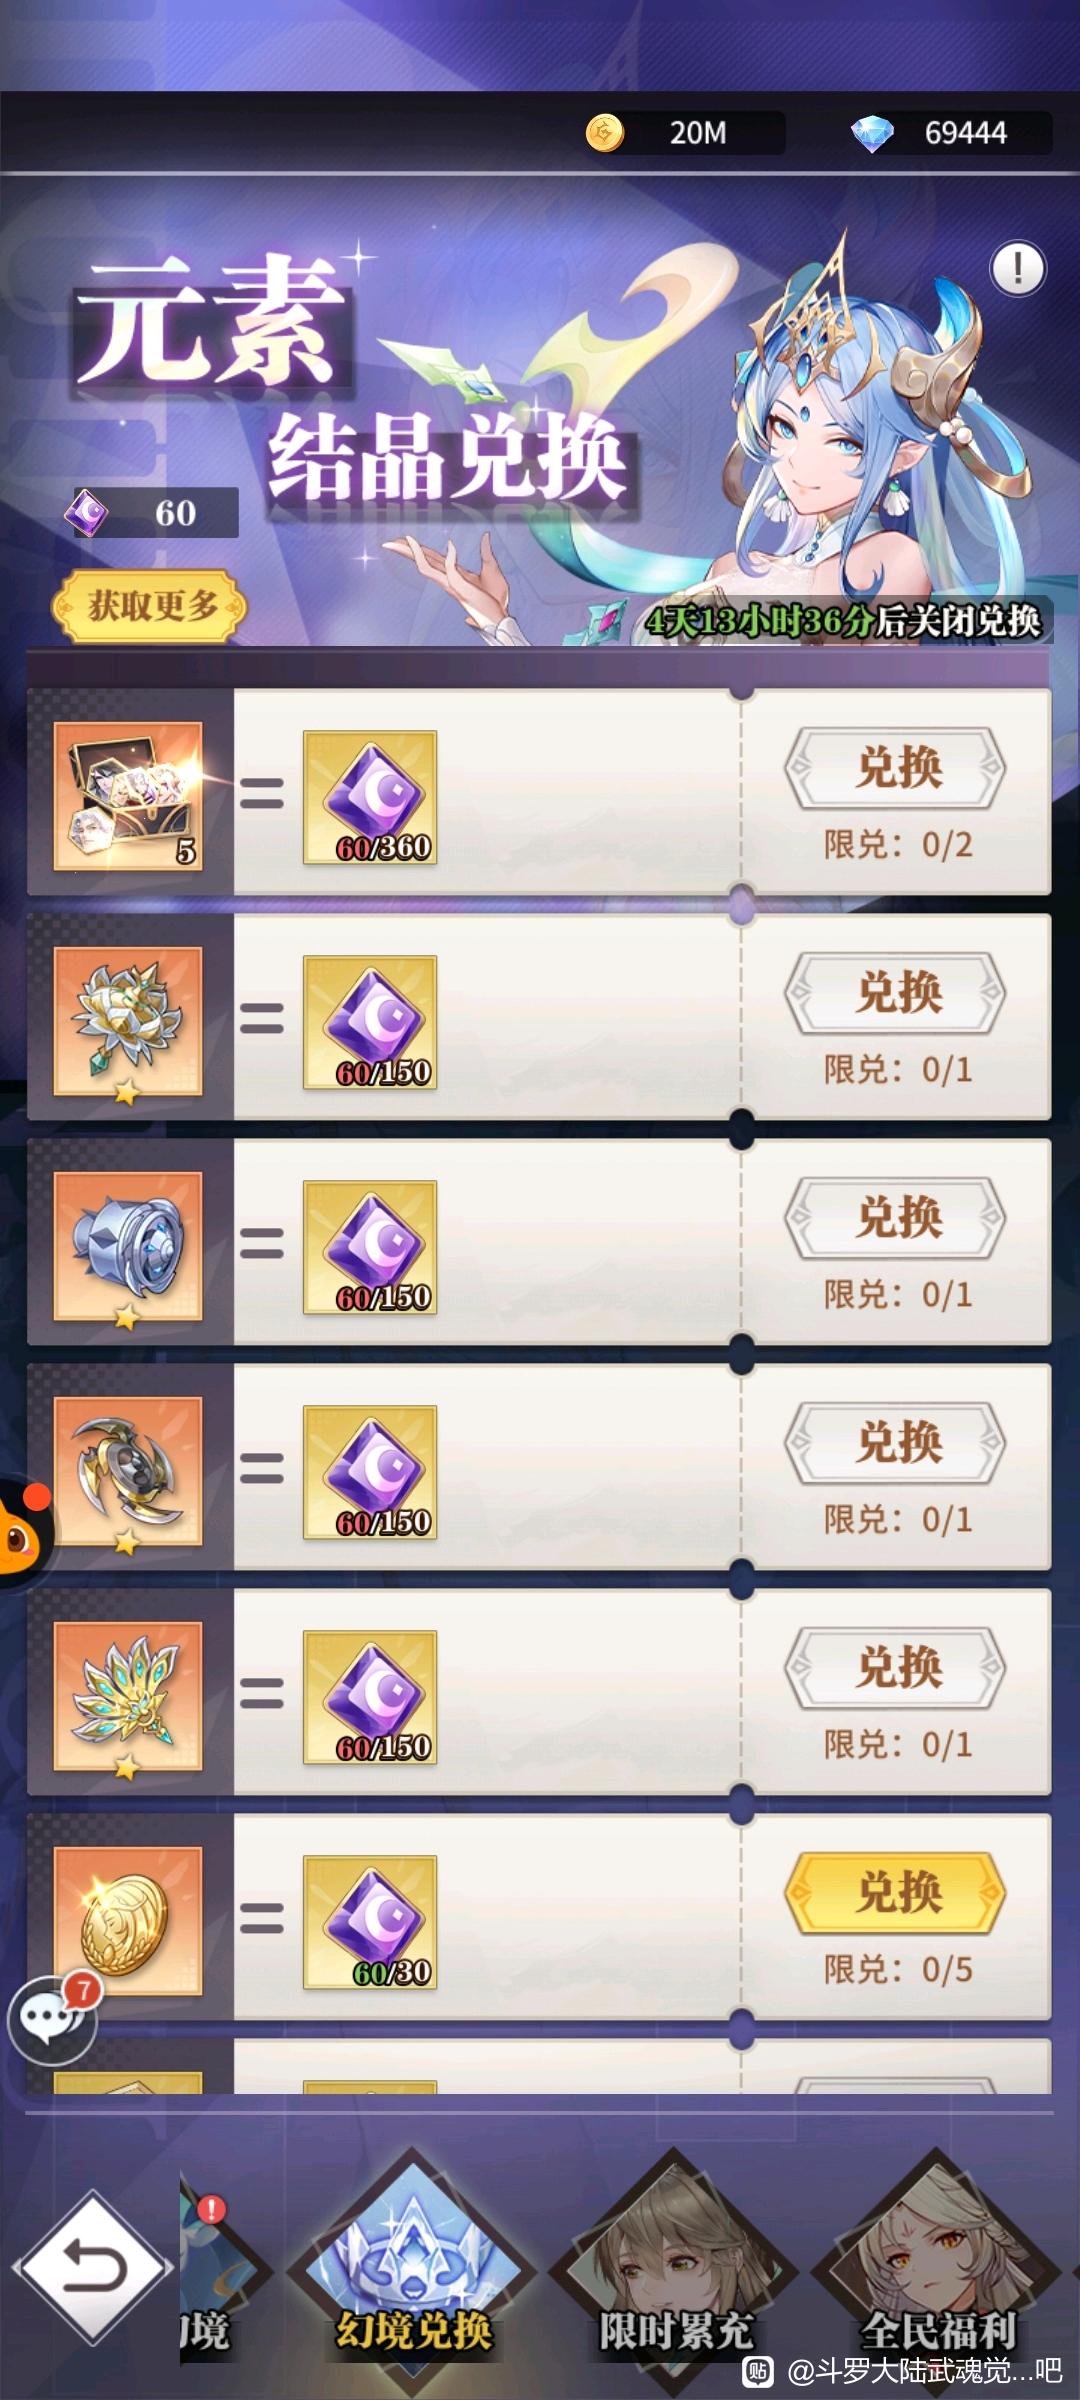The width and height of the screenshot is (1080, 2400).
Task: Tap the white lotus flower item icon
Action: [128, 1021]
